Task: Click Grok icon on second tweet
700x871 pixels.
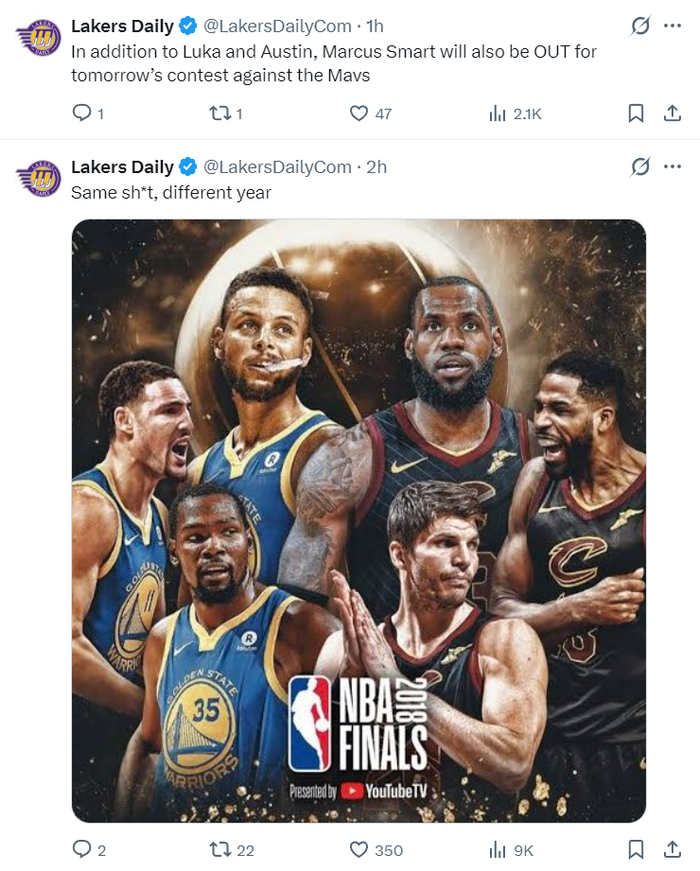Action: click(x=640, y=167)
